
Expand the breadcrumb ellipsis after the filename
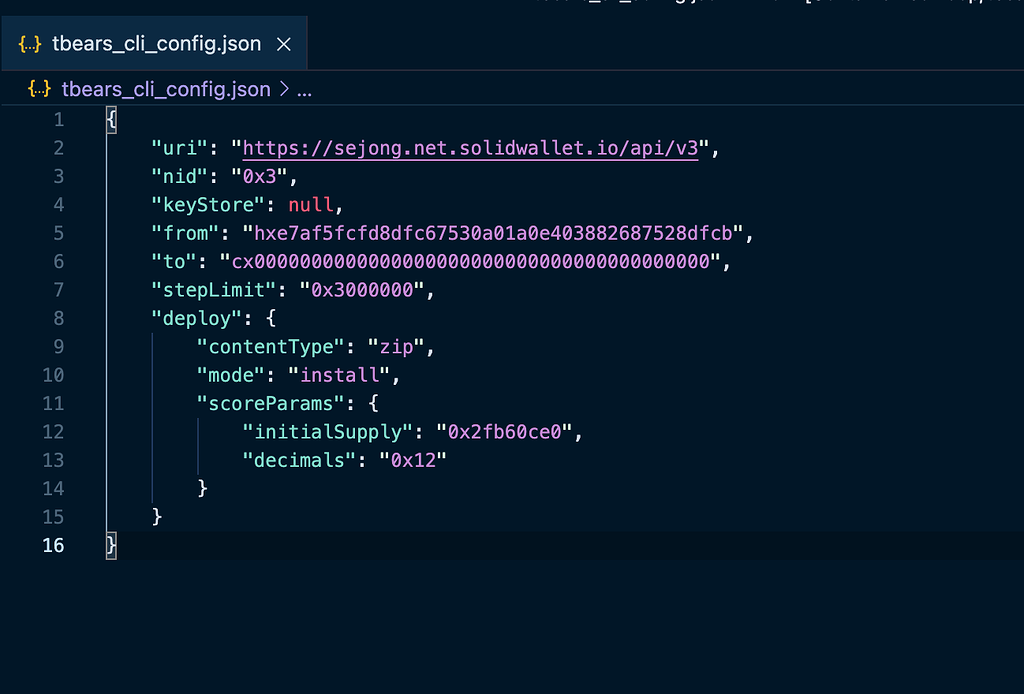click(303, 89)
